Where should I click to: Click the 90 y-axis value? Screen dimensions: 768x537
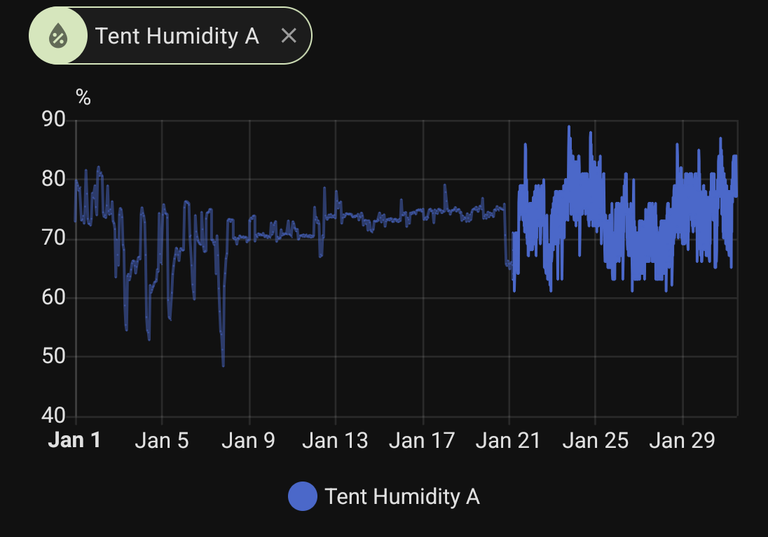[54, 121]
